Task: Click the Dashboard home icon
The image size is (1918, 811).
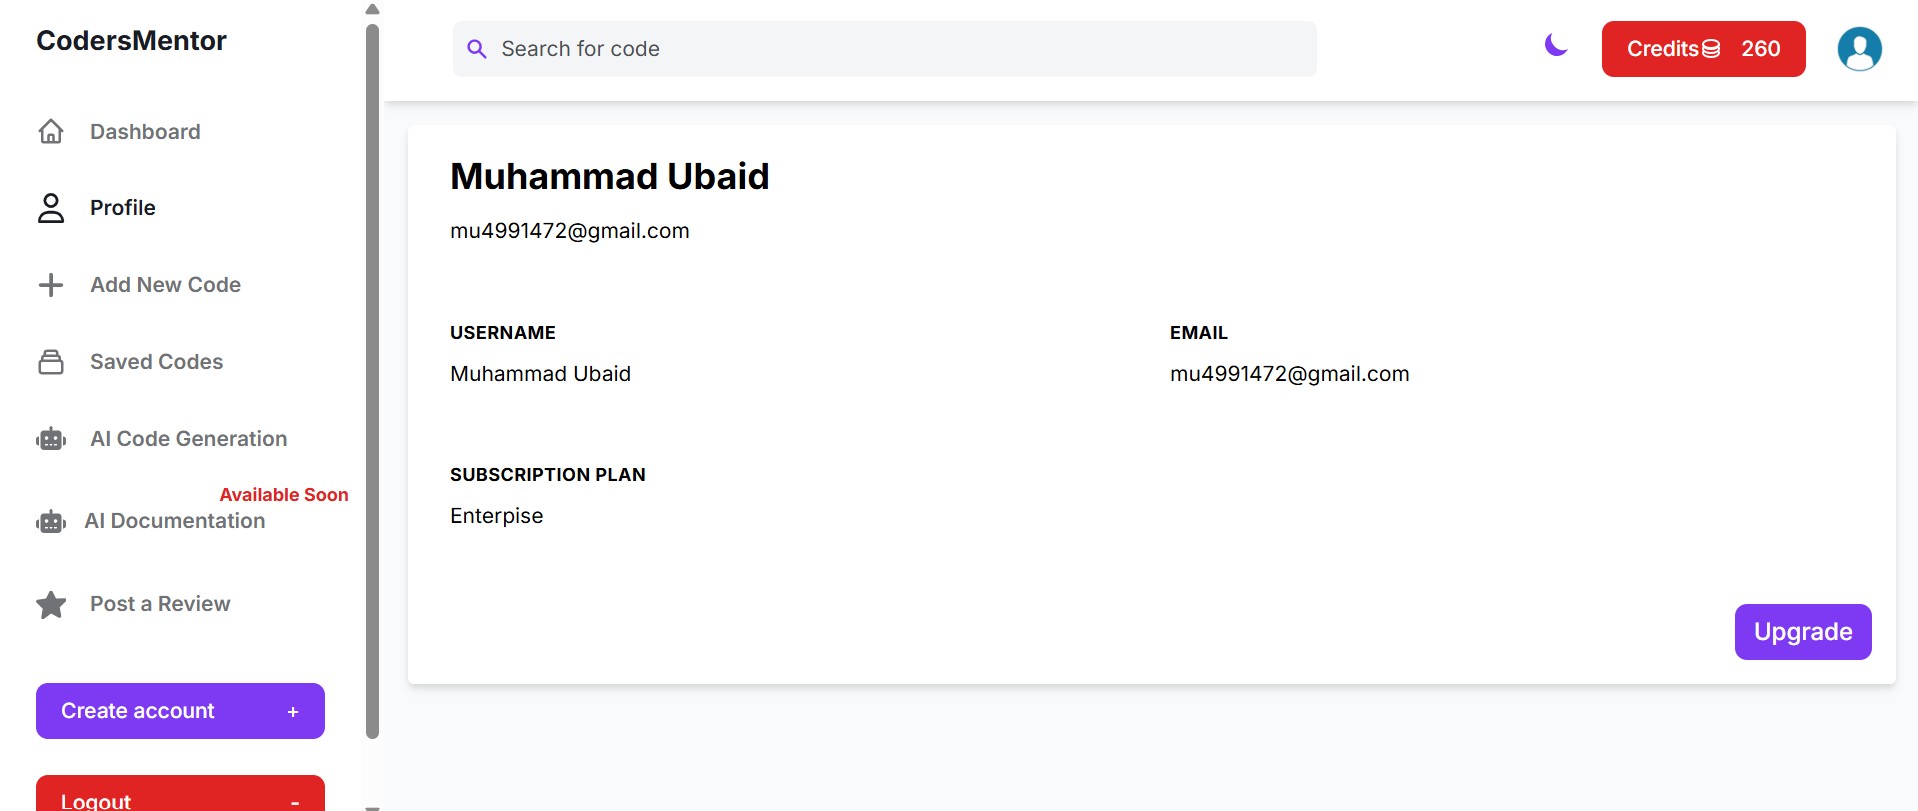Action: 51,132
